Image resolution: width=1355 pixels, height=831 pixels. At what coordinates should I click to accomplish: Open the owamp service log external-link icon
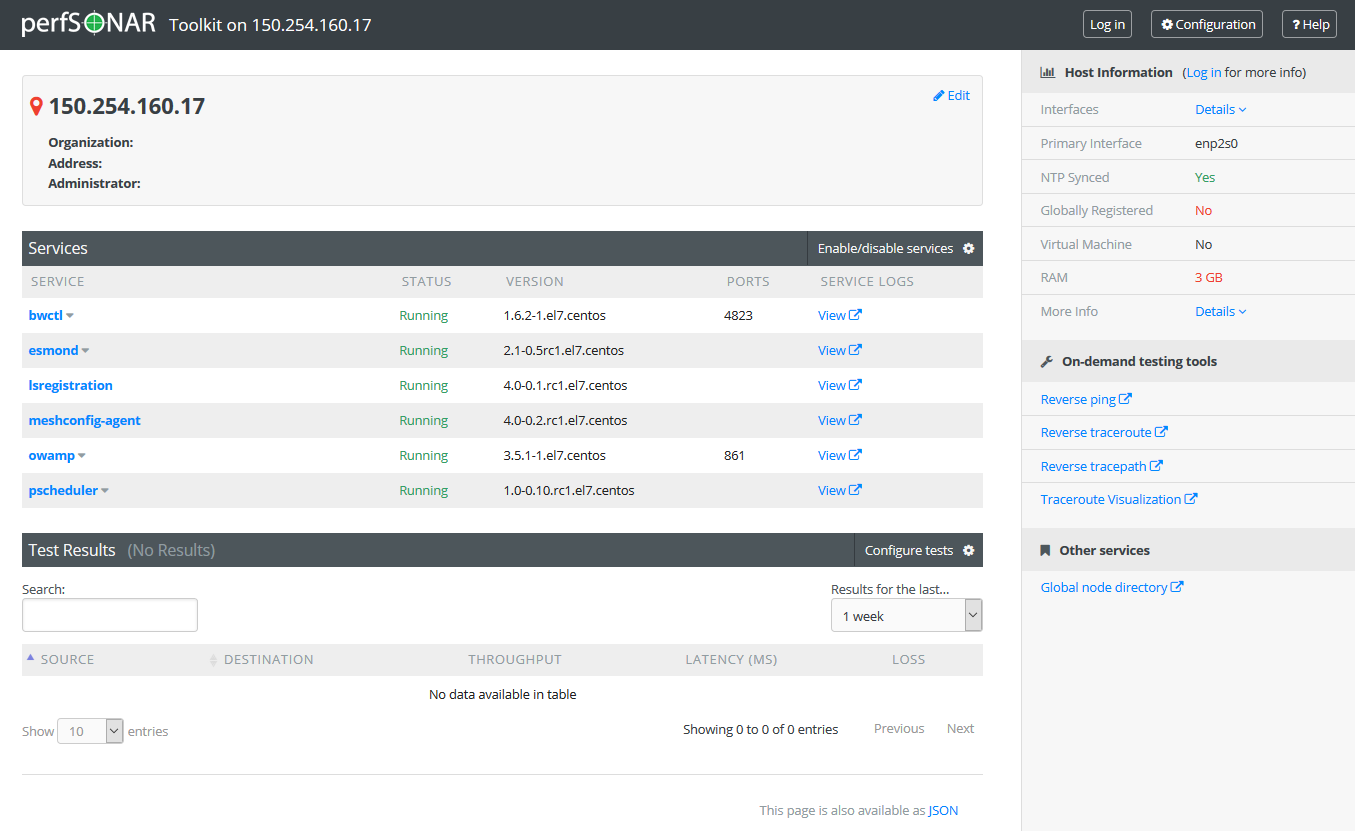click(x=856, y=455)
